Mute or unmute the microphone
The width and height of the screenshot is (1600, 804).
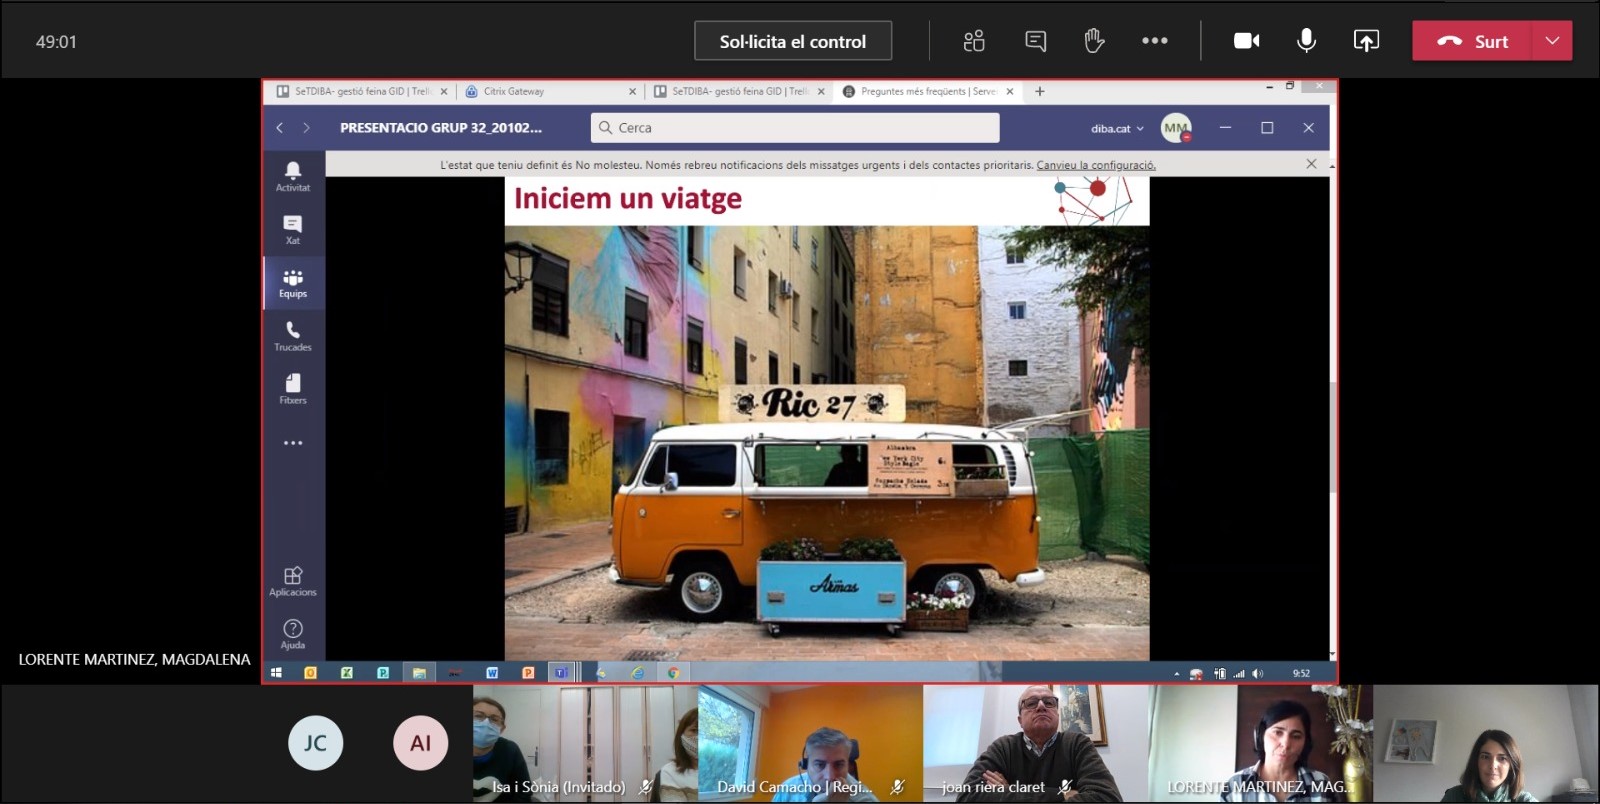pyautogui.click(x=1306, y=41)
